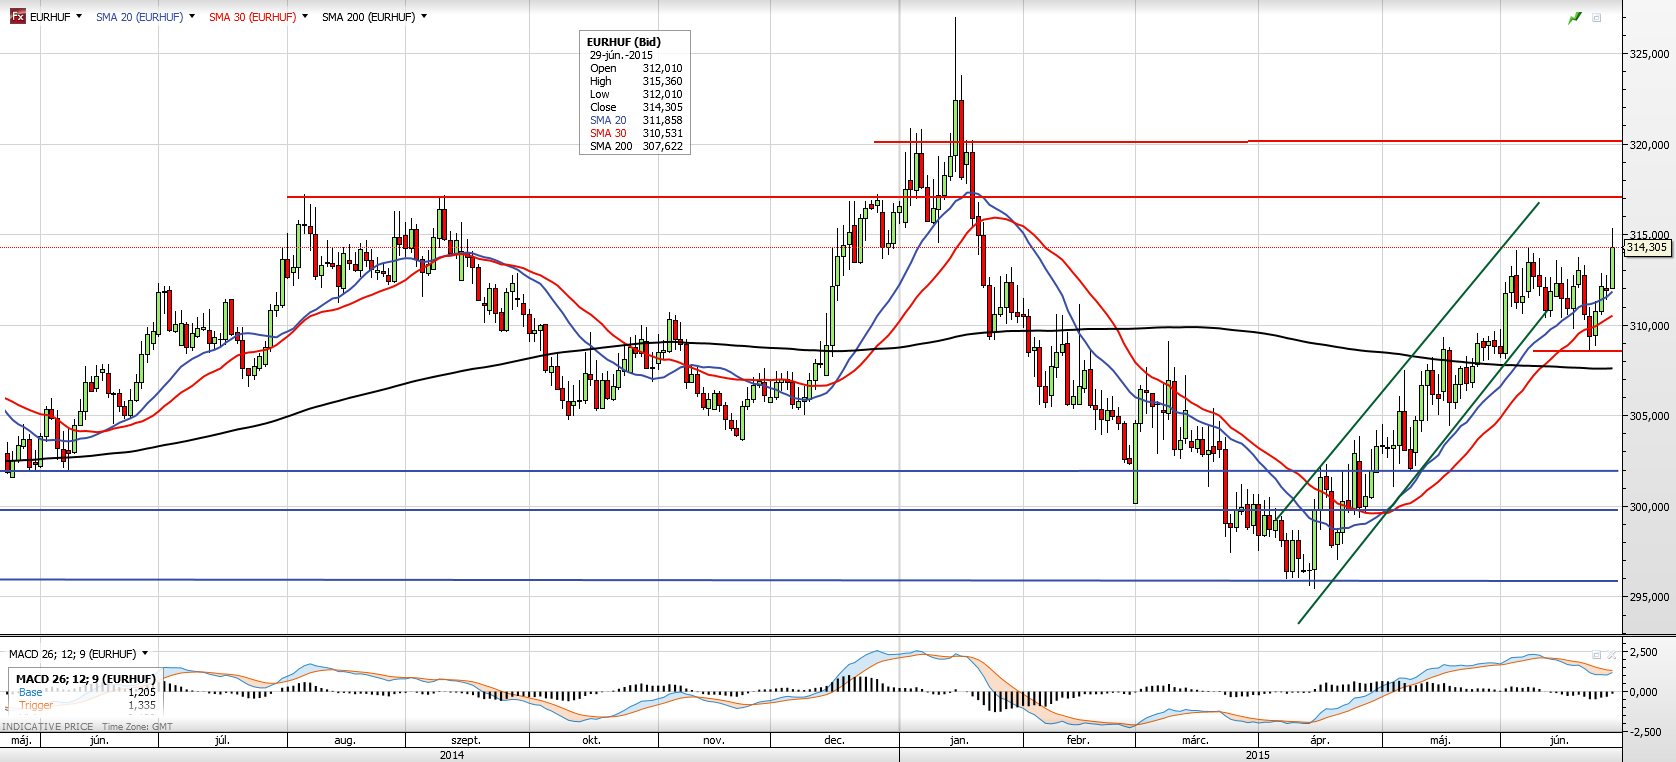Viewport: 1676px width, 762px height.
Task: Click the Fx logo icon beside EURHUF
Action: point(18,17)
